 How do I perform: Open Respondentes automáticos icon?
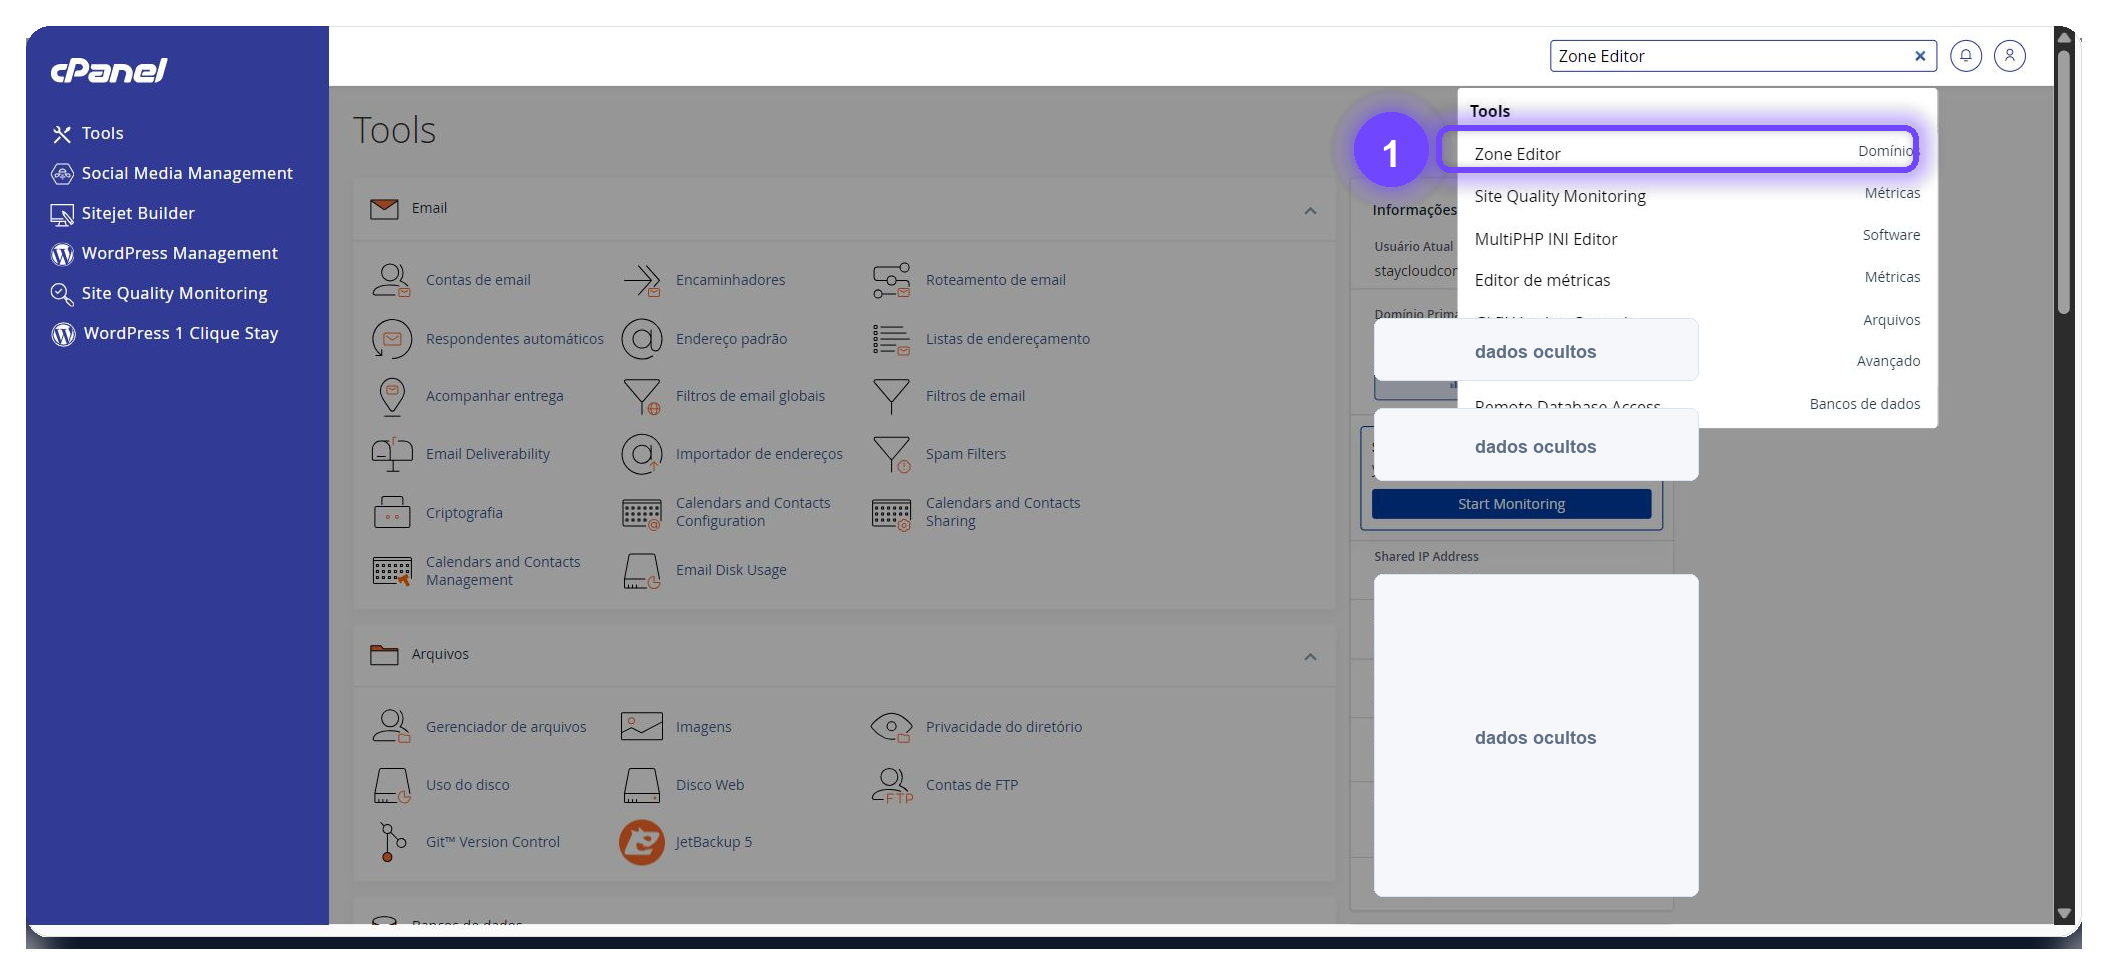[391, 339]
